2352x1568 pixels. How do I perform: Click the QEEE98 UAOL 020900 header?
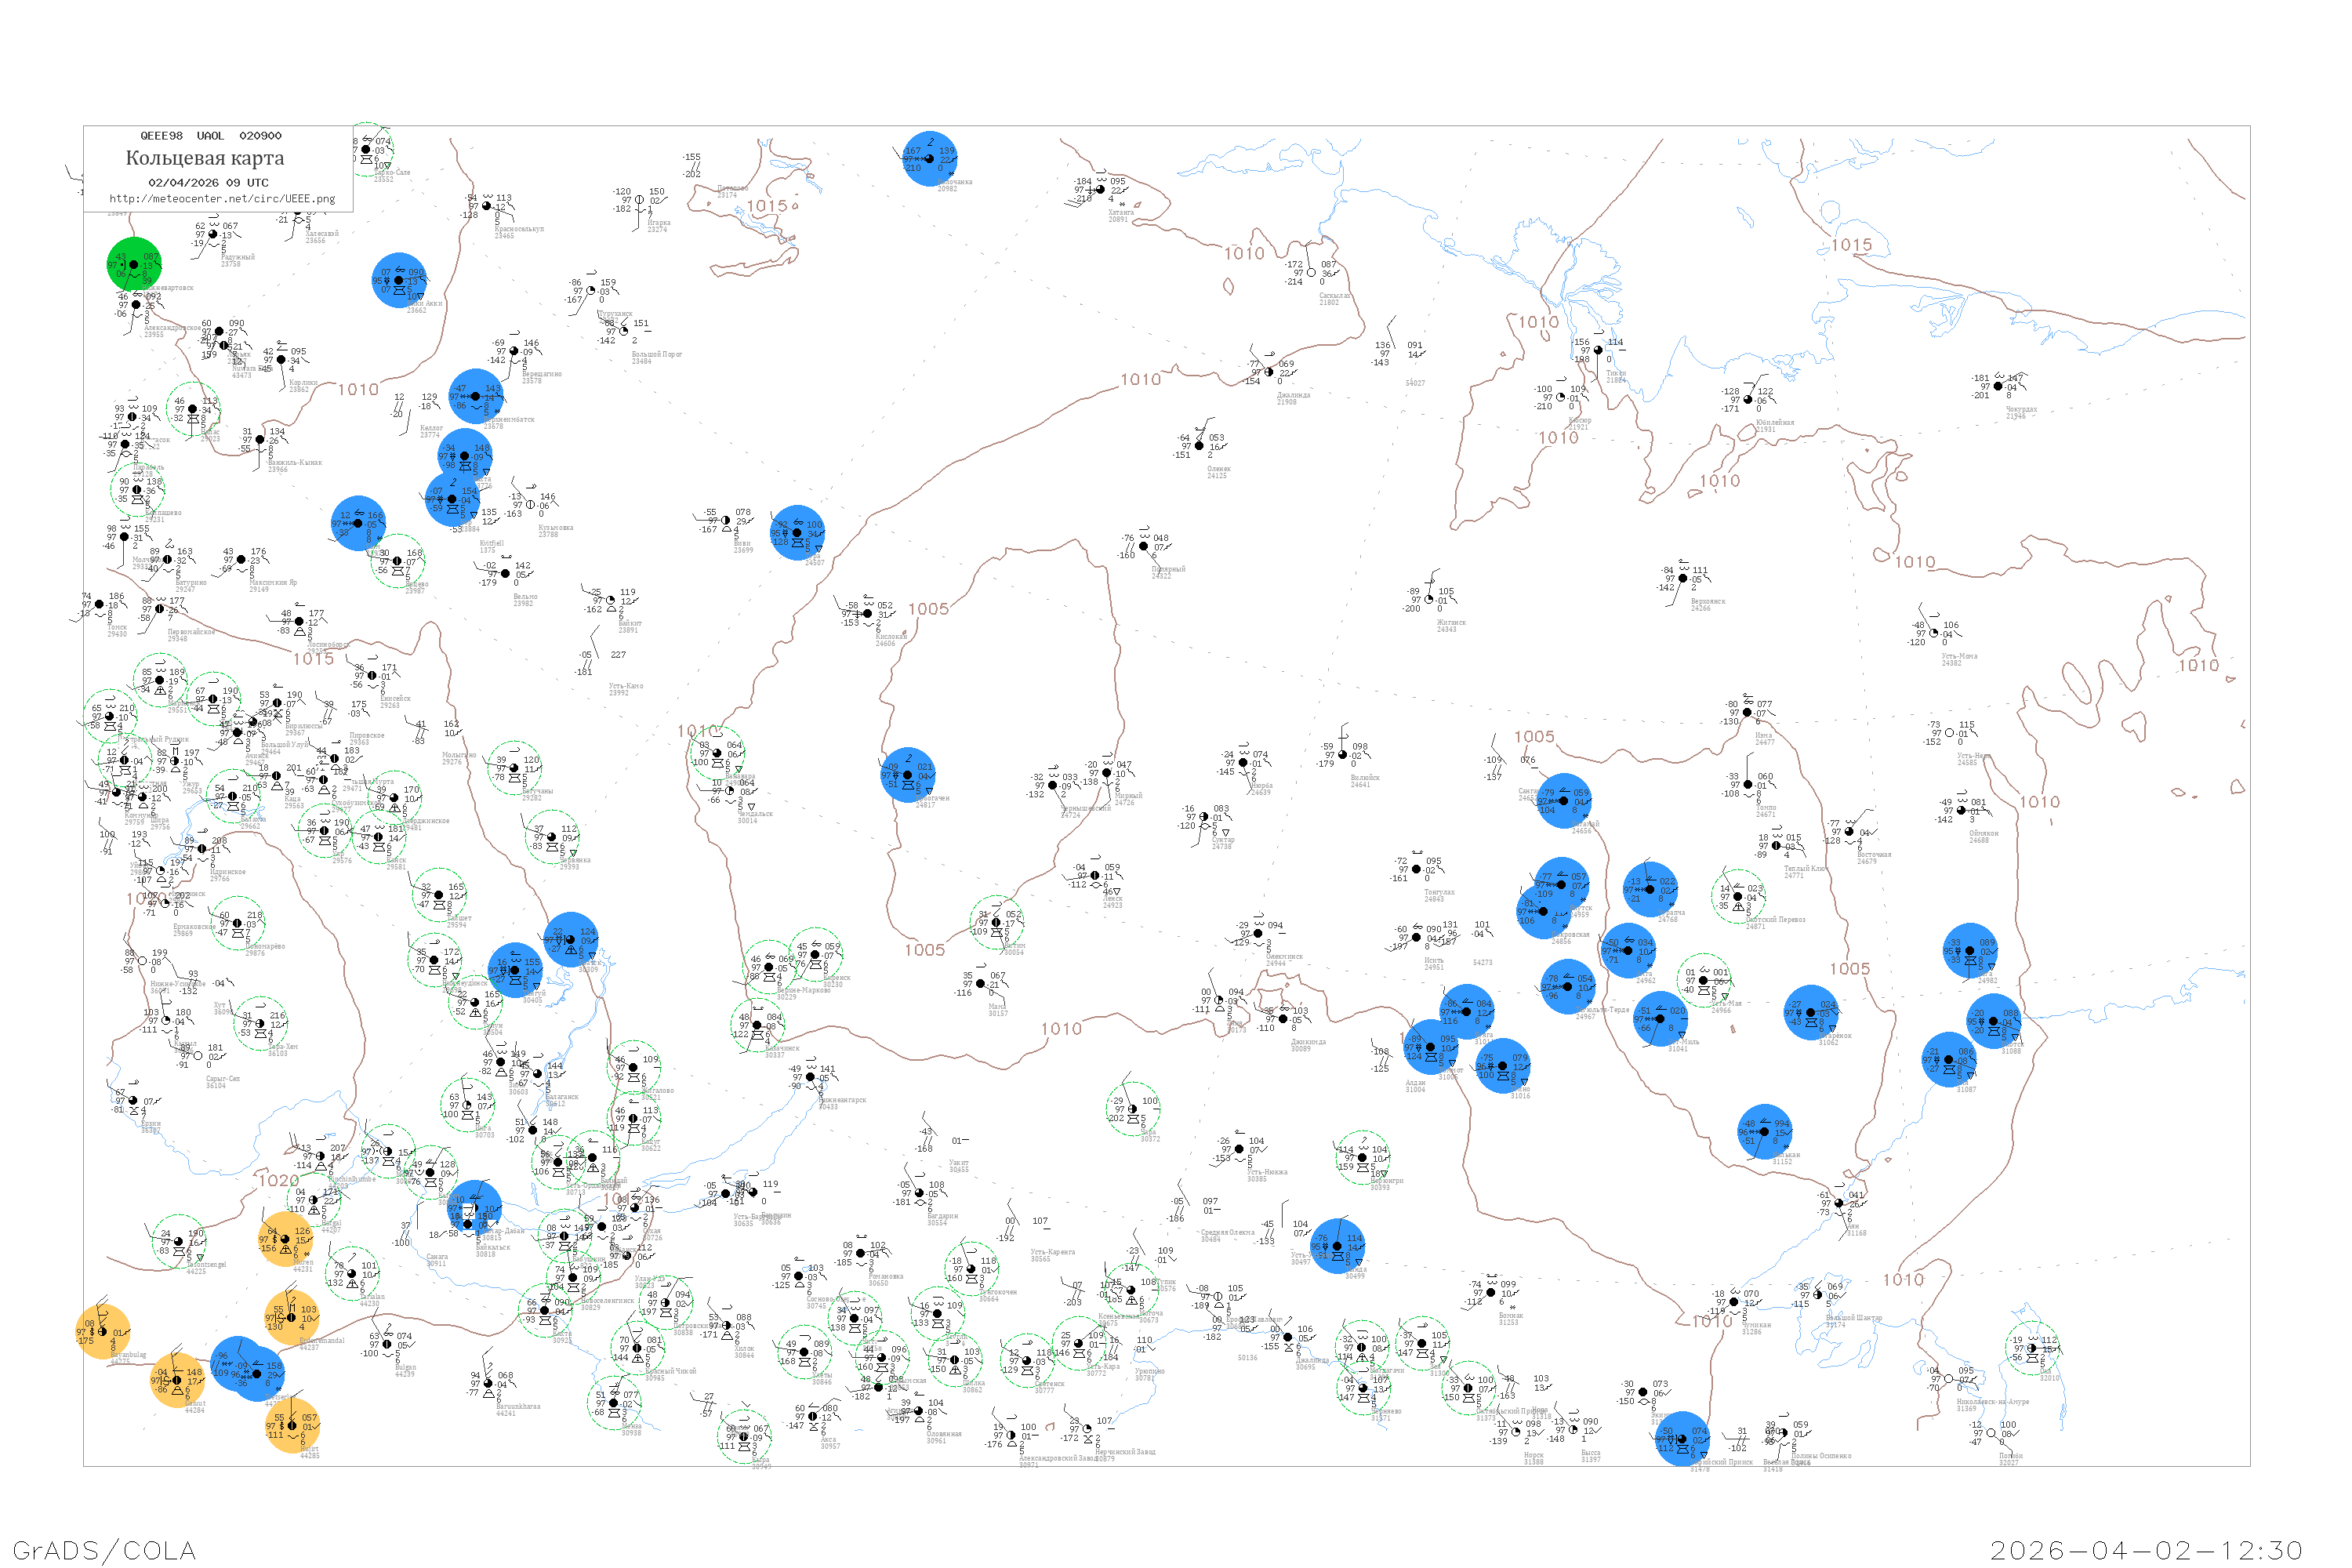[210, 136]
